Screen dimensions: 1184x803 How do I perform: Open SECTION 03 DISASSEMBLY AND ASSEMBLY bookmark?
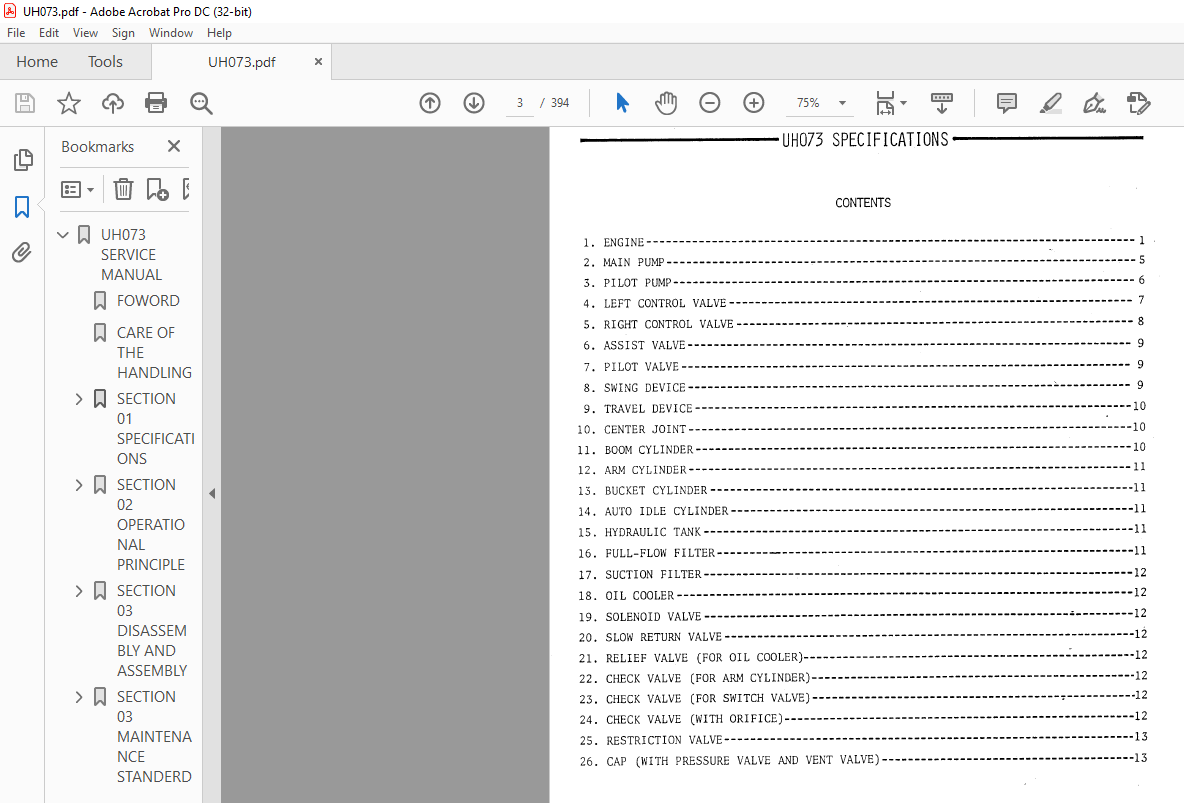tap(152, 630)
